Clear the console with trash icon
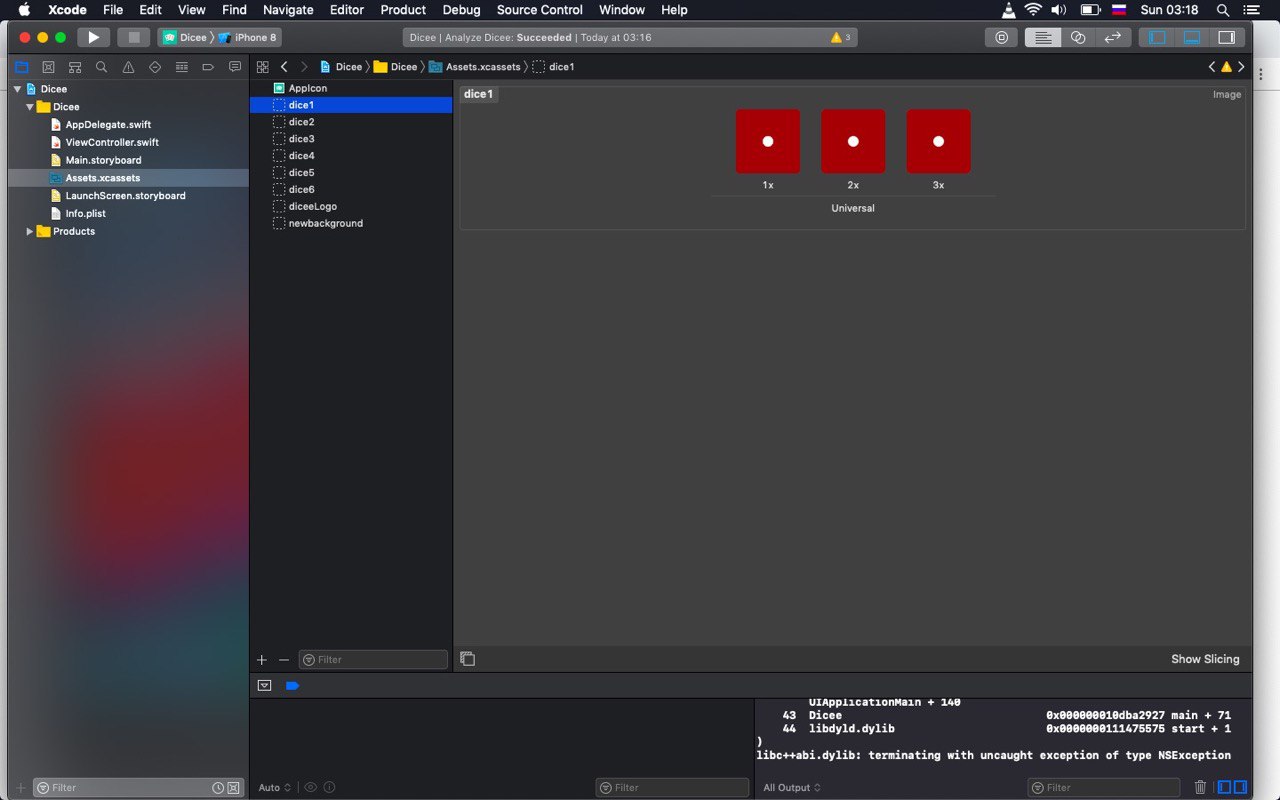Screen dimensions: 1280x800 1201,787
